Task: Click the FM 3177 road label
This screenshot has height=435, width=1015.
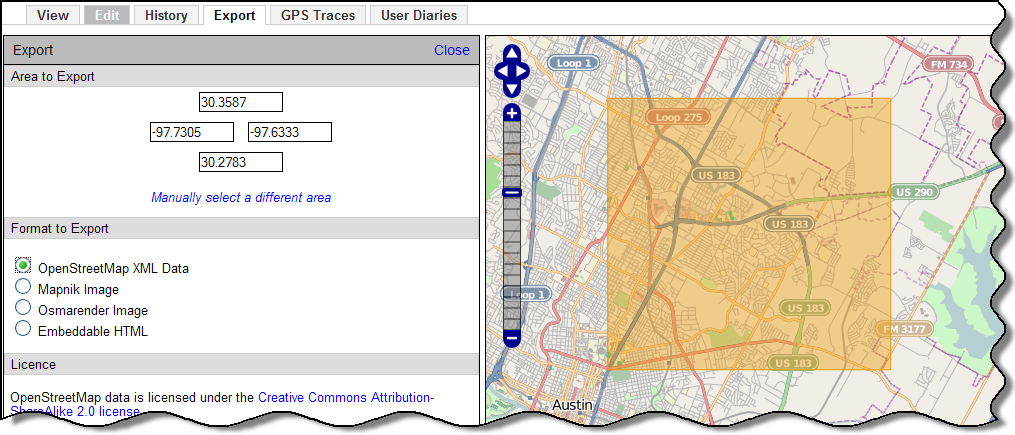Action: coord(906,329)
